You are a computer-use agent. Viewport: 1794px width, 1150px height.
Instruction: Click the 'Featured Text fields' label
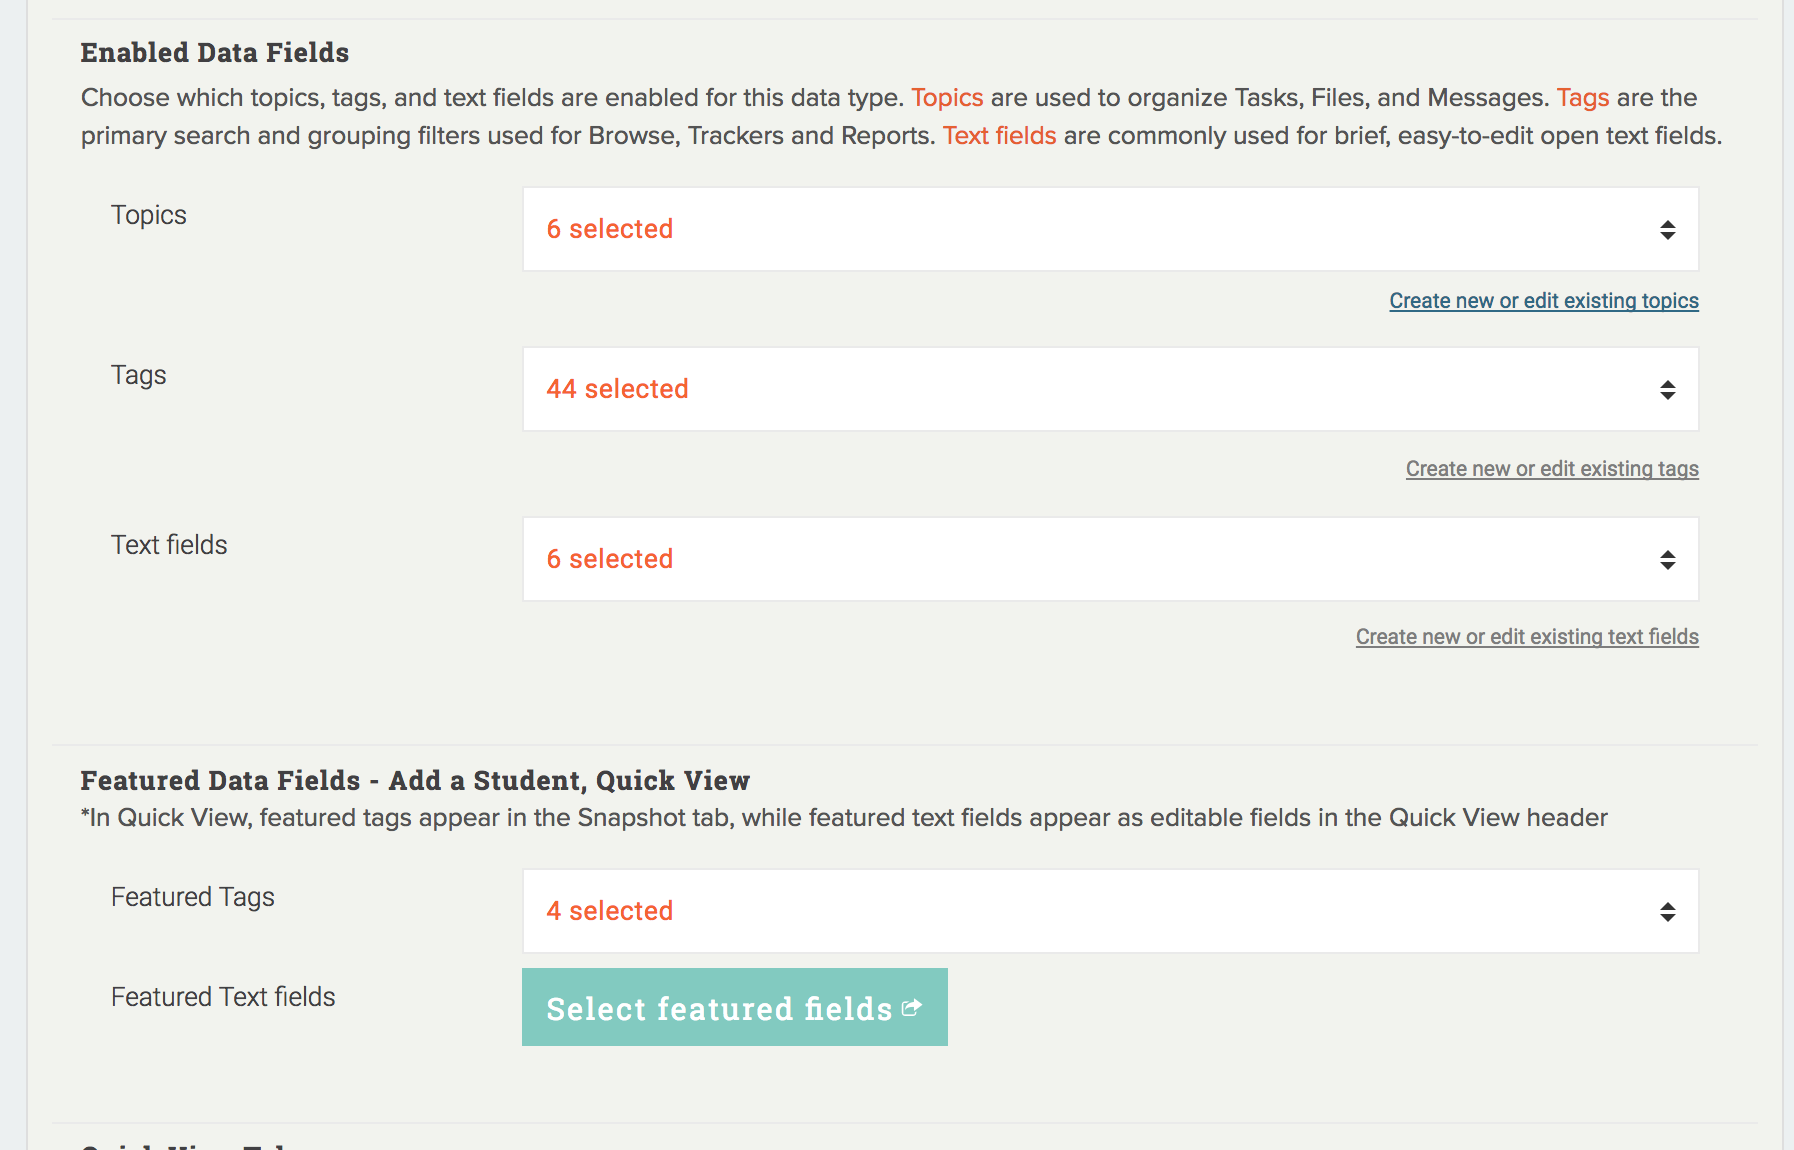[x=223, y=997]
